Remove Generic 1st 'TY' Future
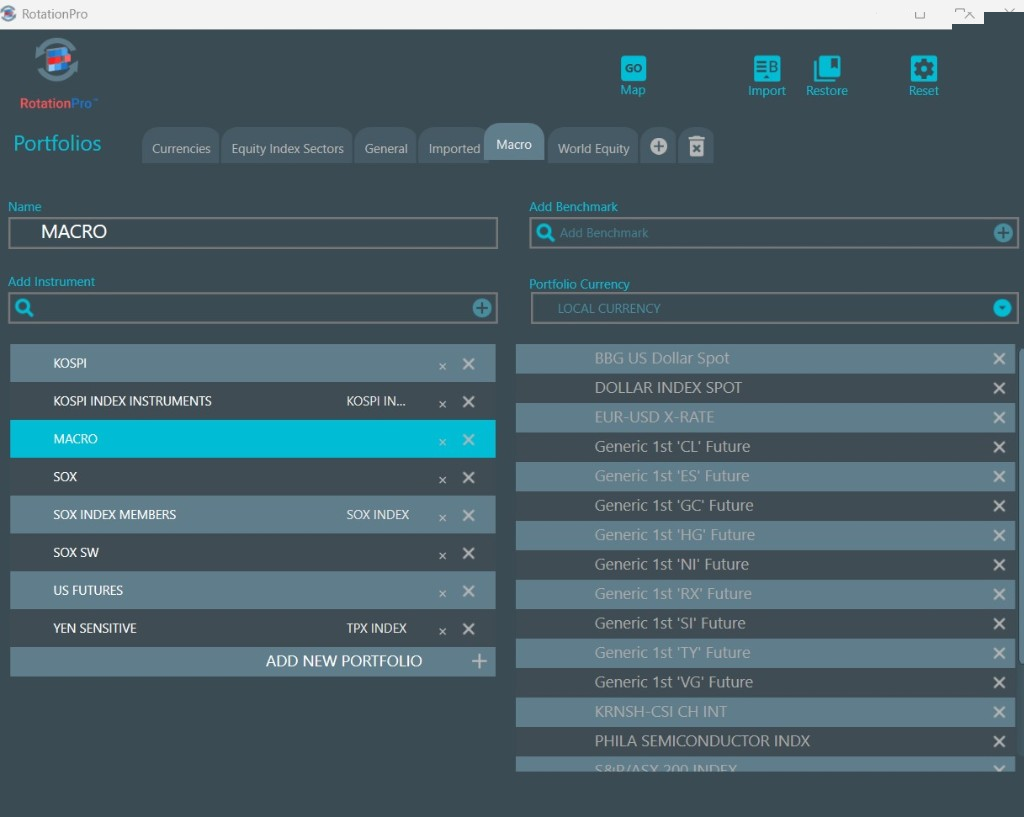 click(x=999, y=652)
